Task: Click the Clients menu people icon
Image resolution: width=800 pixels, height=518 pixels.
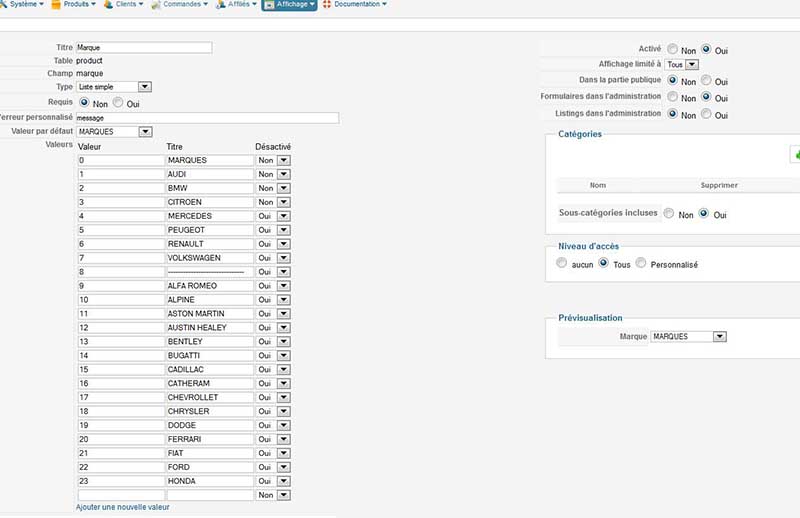Action: (x=108, y=4)
